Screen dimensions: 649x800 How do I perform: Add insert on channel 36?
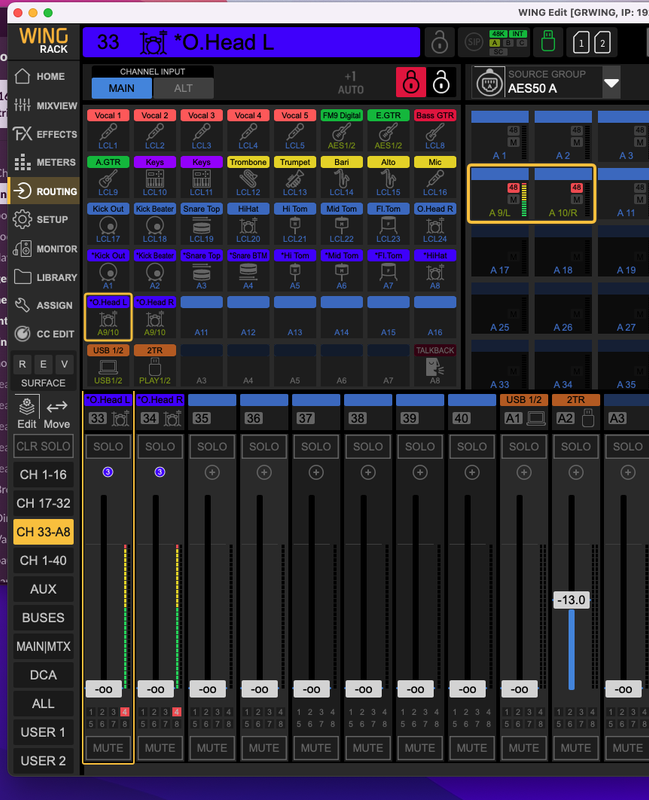tap(264, 472)
